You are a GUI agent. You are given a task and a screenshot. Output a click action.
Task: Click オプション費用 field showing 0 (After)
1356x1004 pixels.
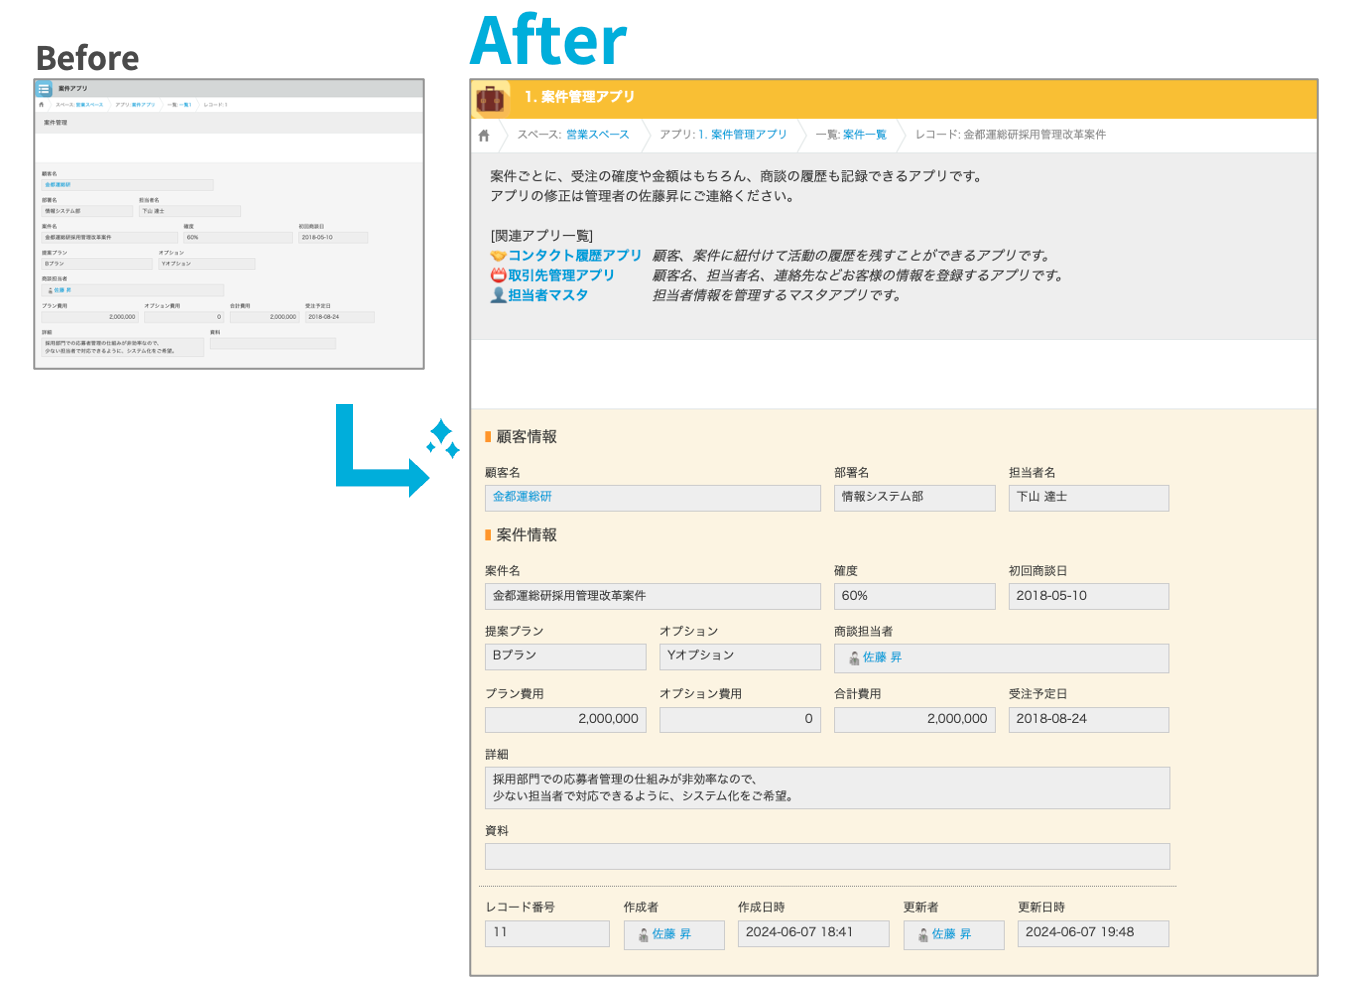click(x=740, y=720)
